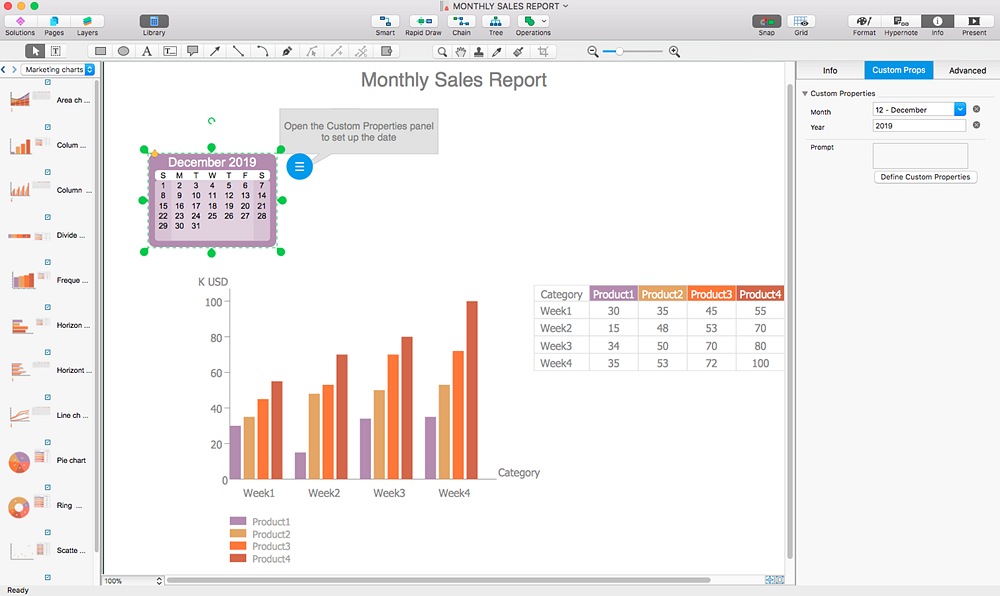1000x596 pixels.
Task: Toggle the Snap option
Action: click(x=767, y=21)
